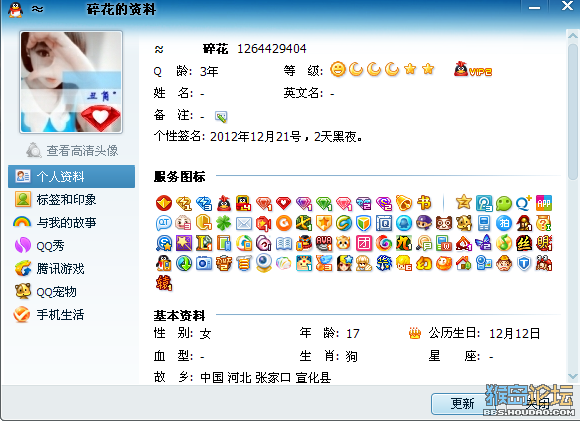Click the QQ penguin with red scarf icon
Image resolution: width=580 pixels, height=421 pixels.
click(223, 203)
